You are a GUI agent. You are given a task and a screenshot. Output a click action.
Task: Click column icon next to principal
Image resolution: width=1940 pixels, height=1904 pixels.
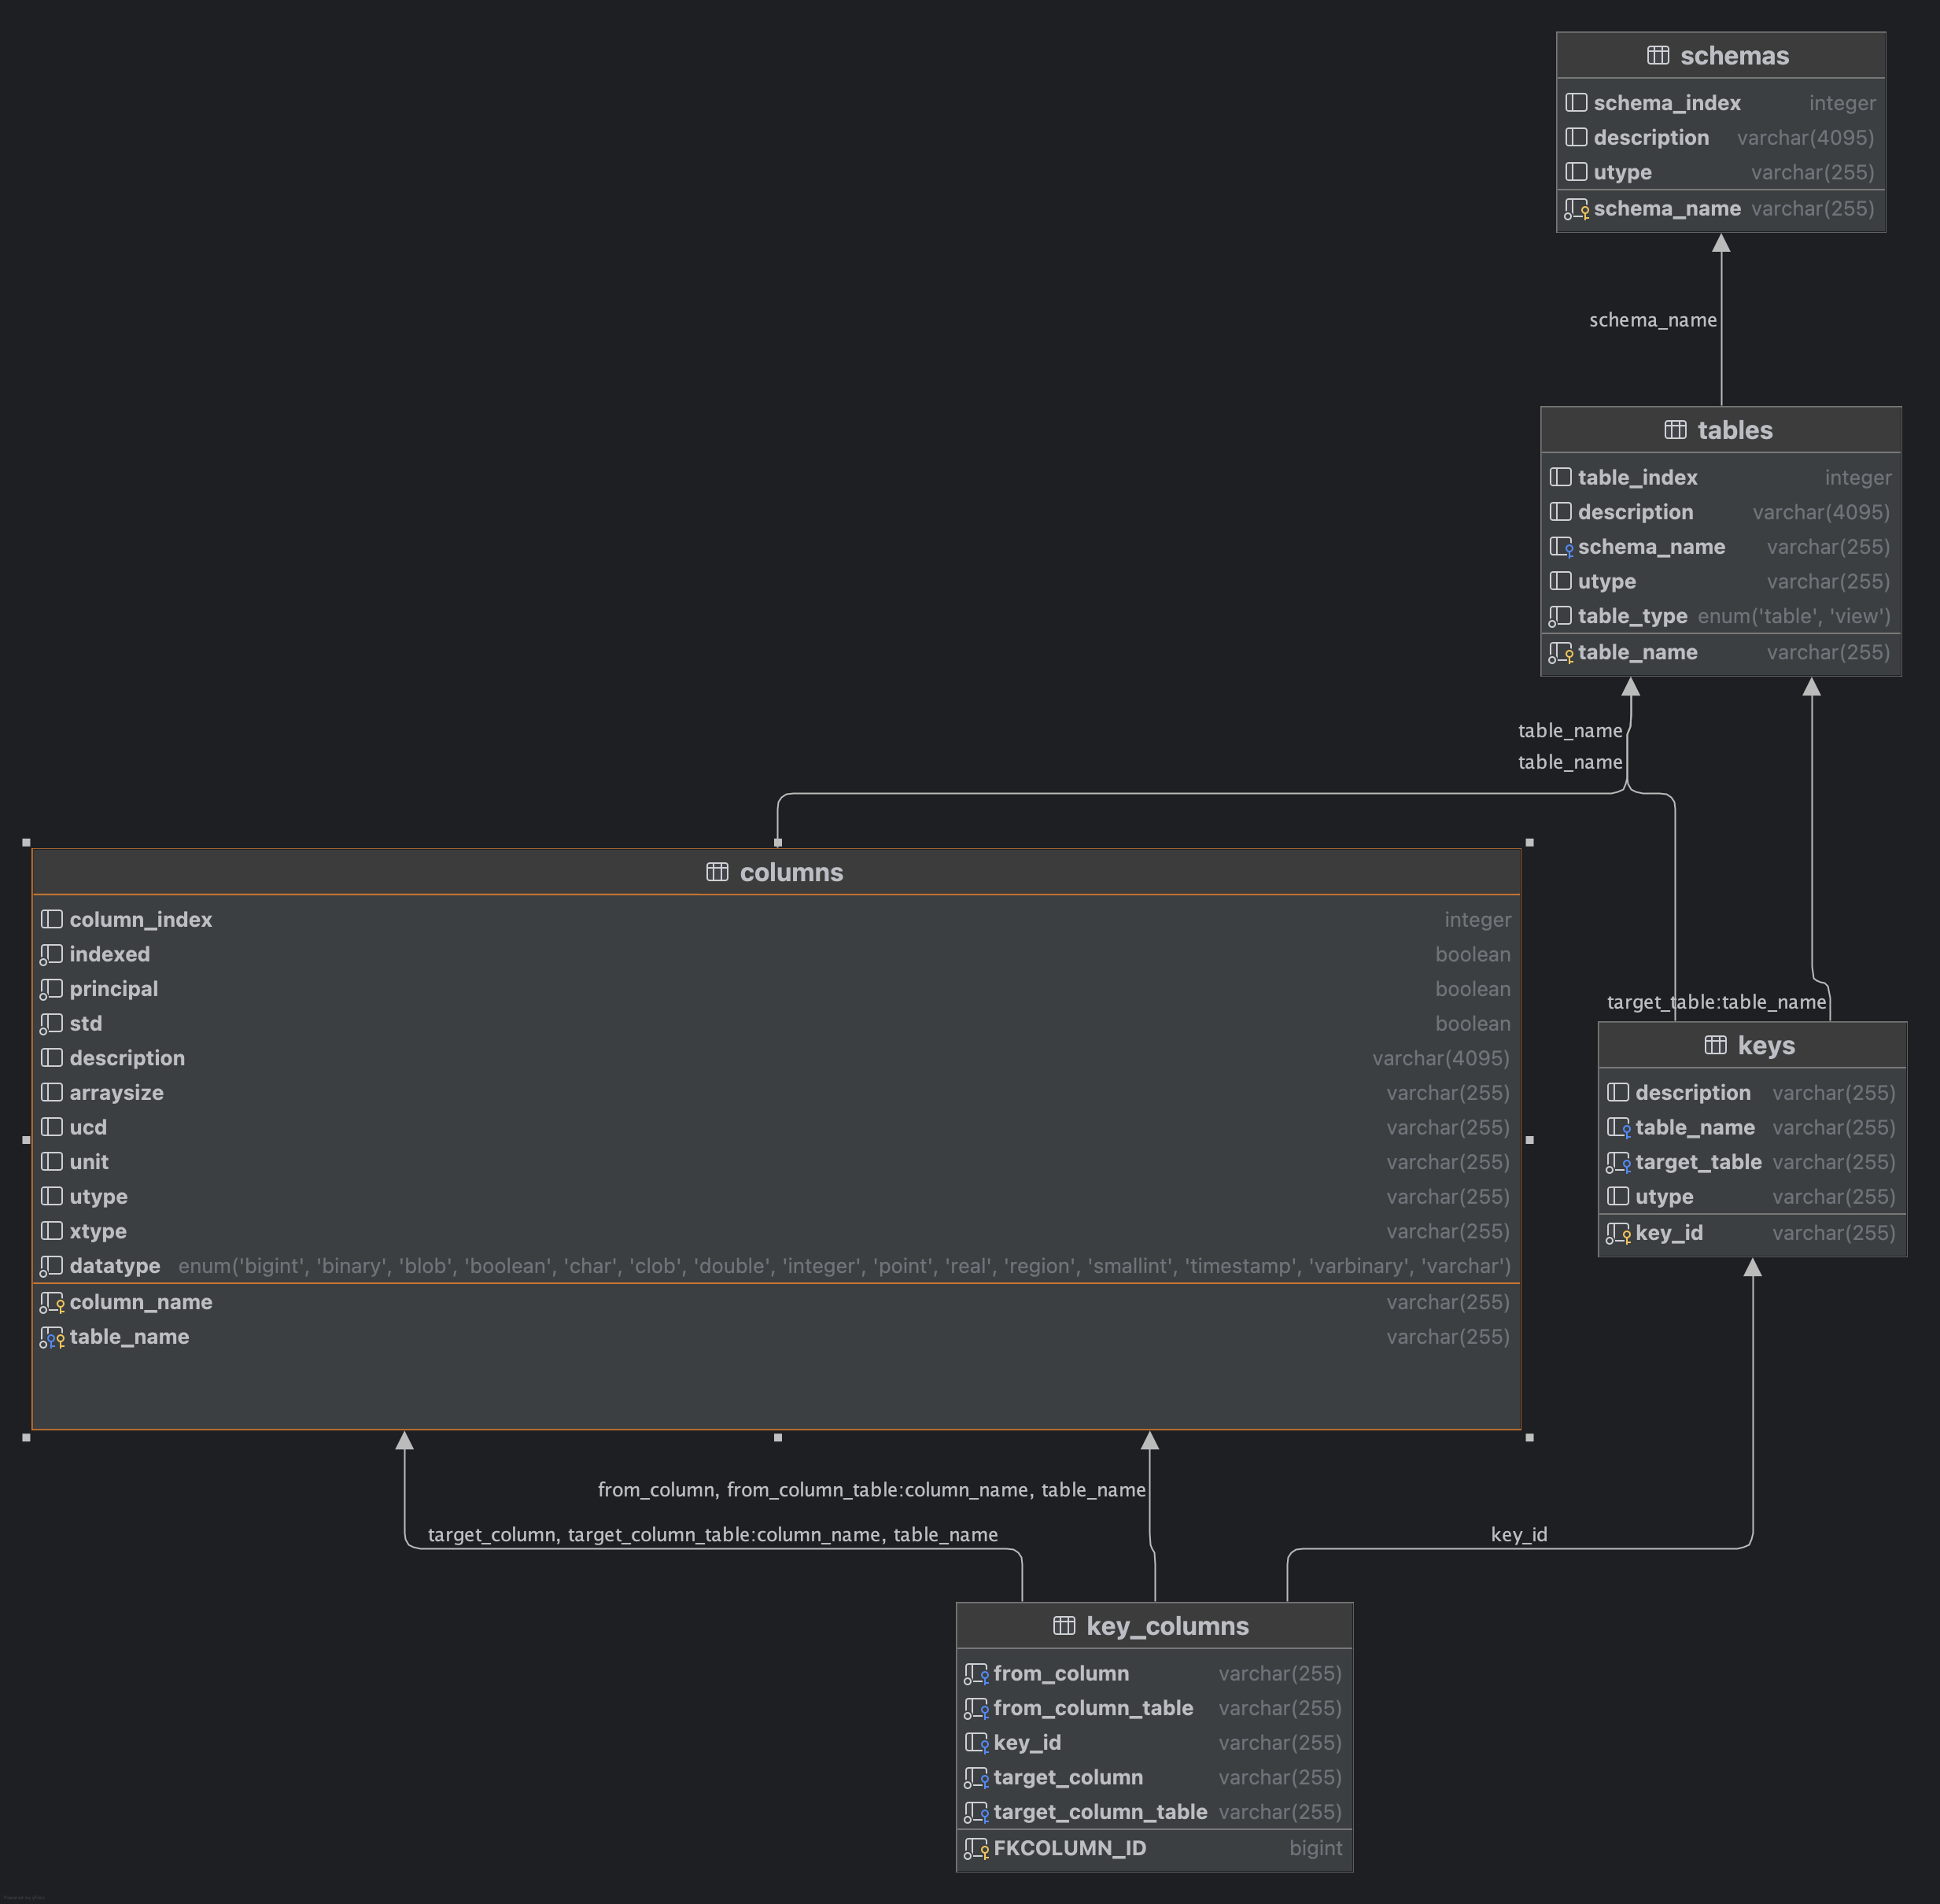51,990
